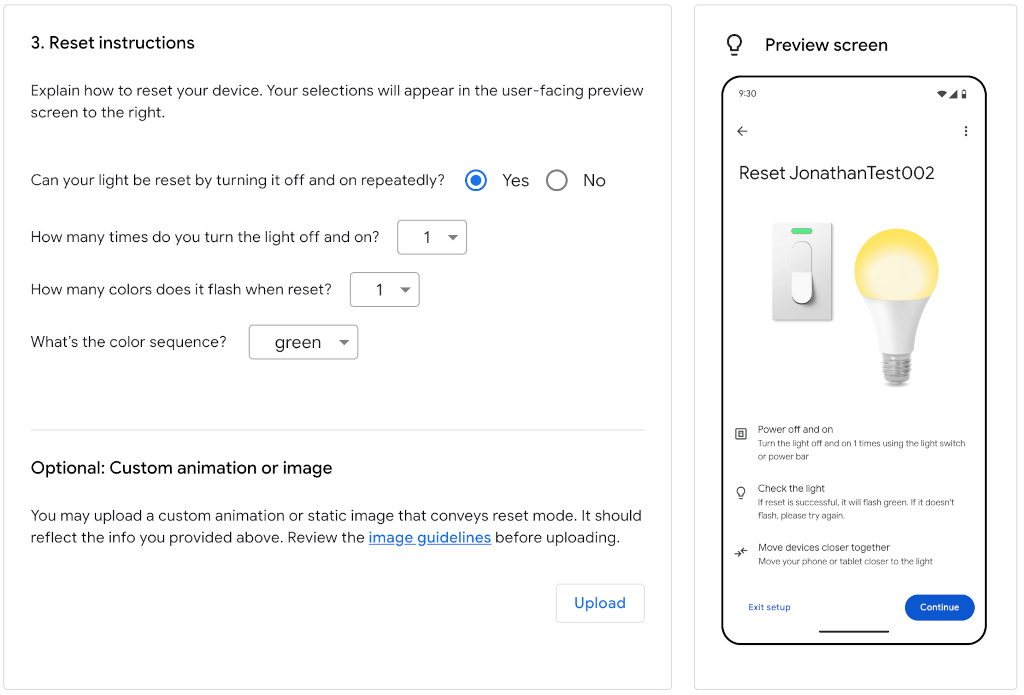This screenshot has width=1024, height=695.
Task: Open the flash colors count dropdown
Action: 385,289
